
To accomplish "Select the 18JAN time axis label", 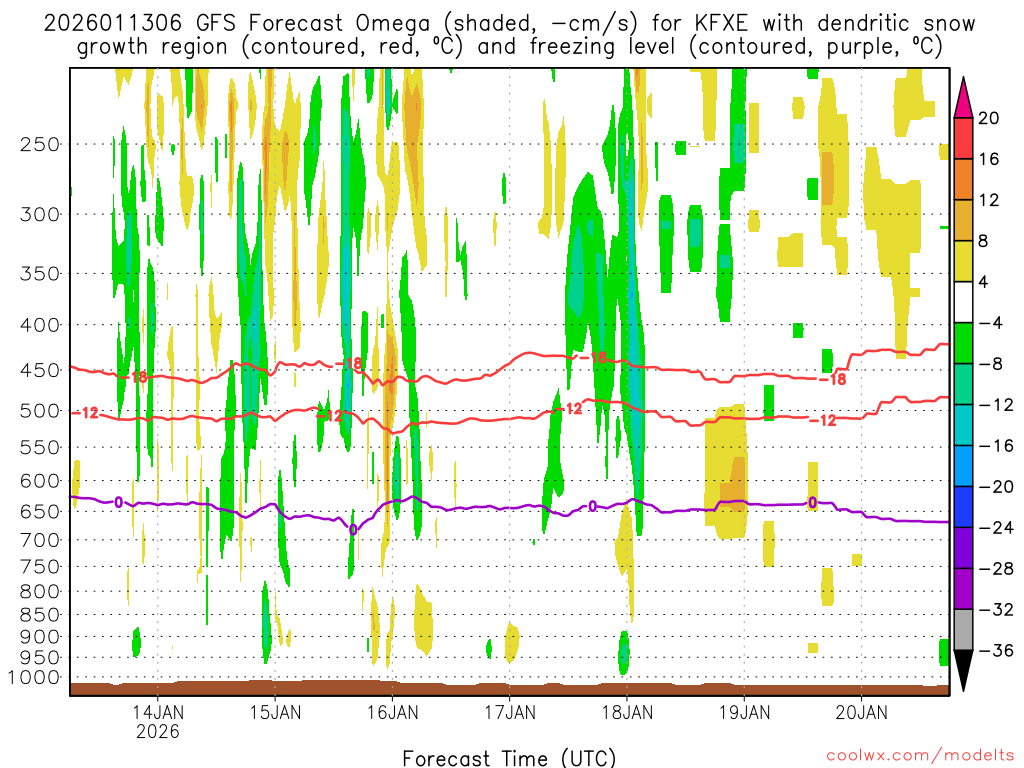I will pyautogui.click(x=627, y=712).
